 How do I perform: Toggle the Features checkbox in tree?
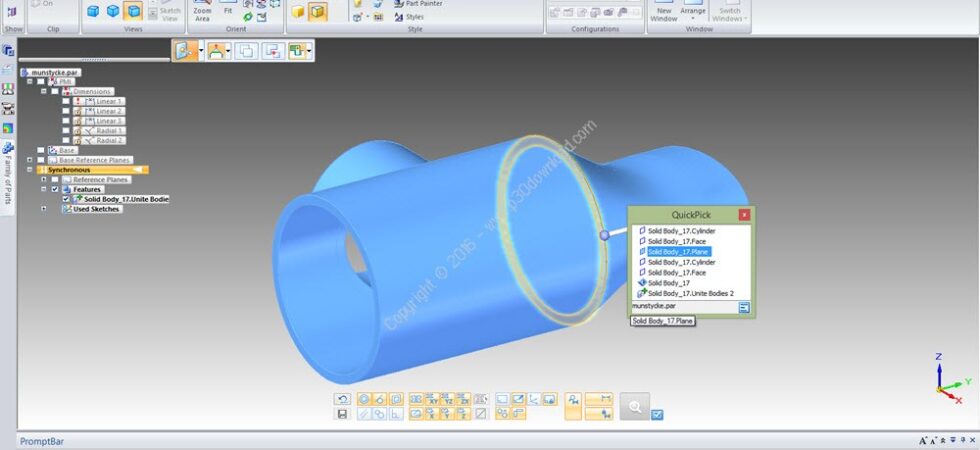[x=55, y=189]
